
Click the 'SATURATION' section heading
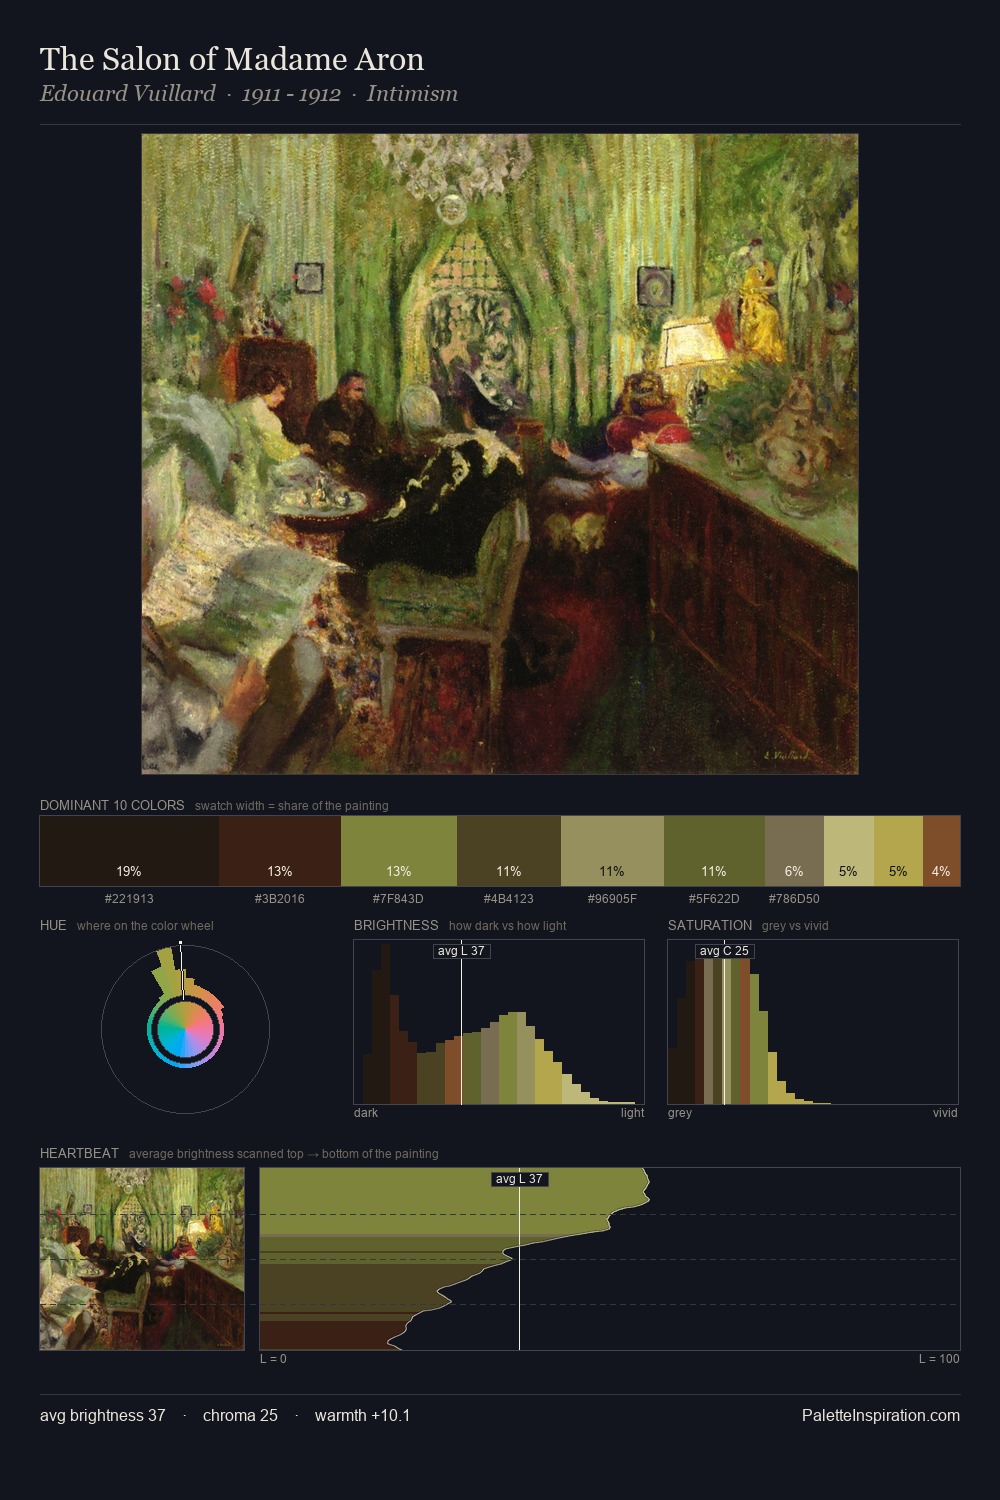[x=710, y=925]
